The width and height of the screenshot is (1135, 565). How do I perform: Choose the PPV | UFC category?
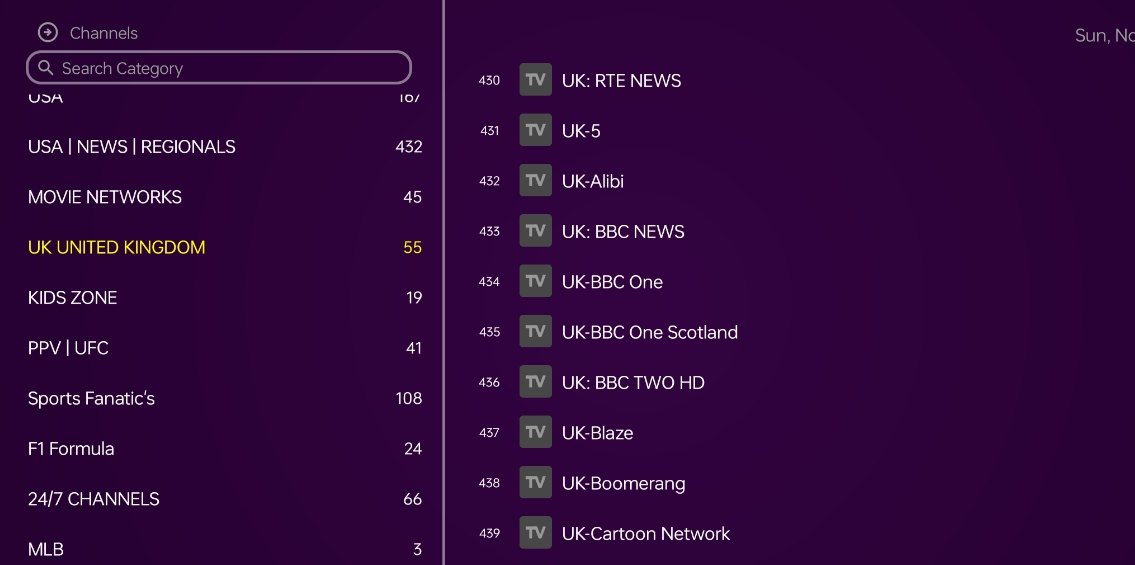pos(68,348)
